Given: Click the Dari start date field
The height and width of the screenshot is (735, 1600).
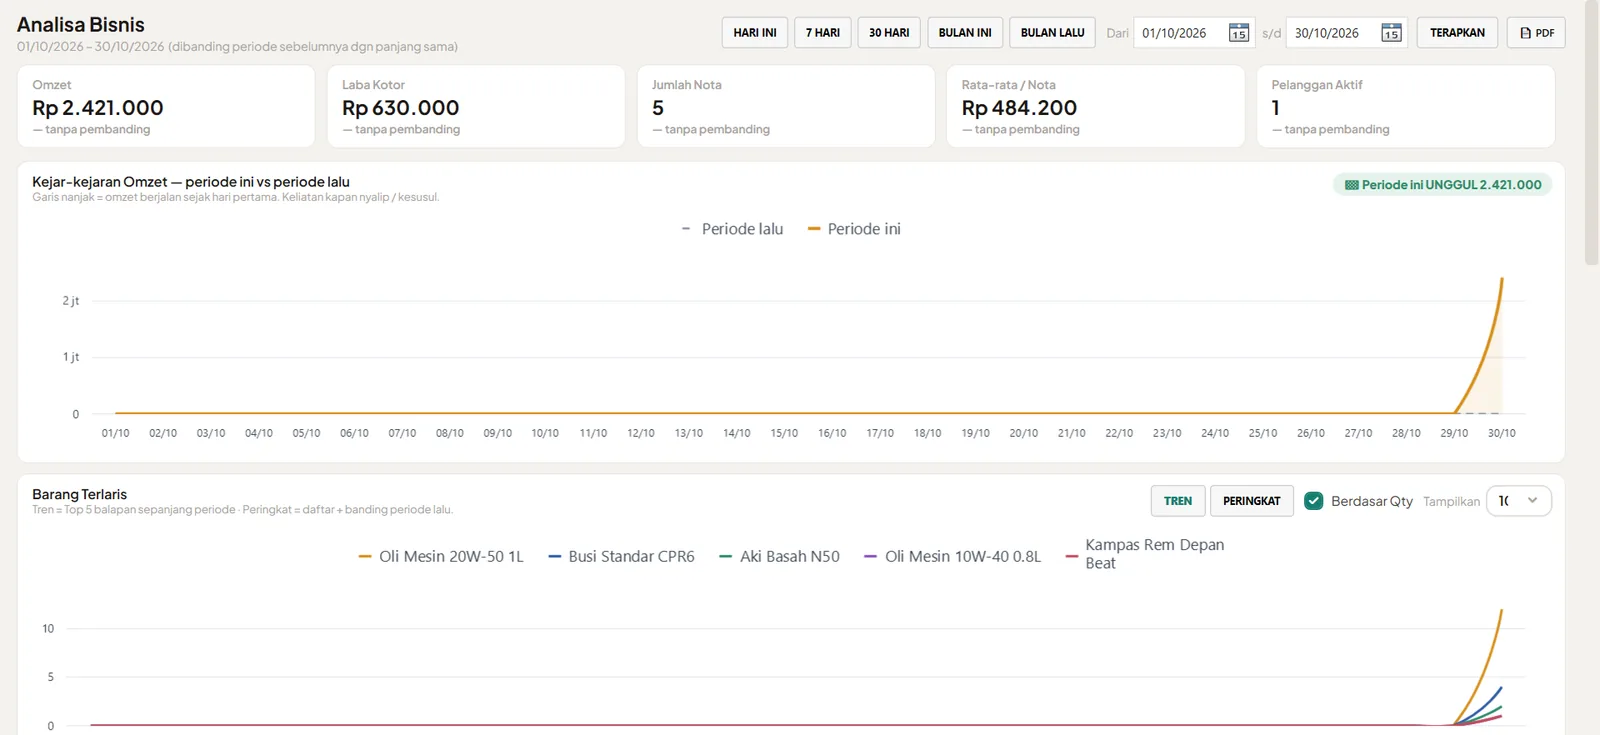Looking at the screenshot, I should (1194, 33).
